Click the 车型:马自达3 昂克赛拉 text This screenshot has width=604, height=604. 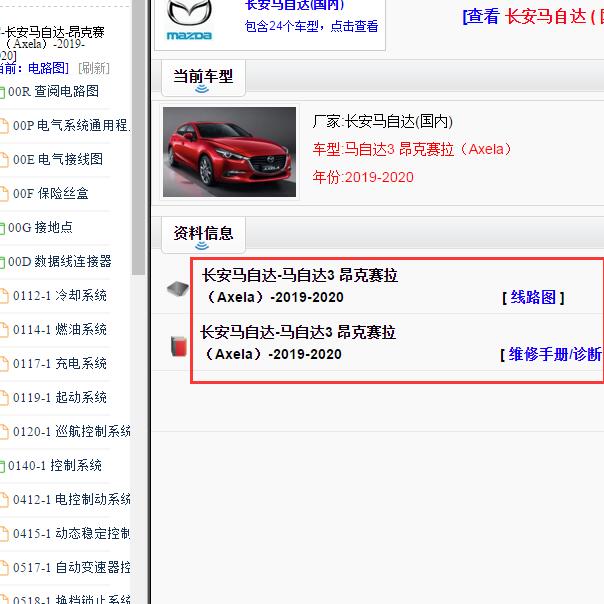tap(412, 149)
